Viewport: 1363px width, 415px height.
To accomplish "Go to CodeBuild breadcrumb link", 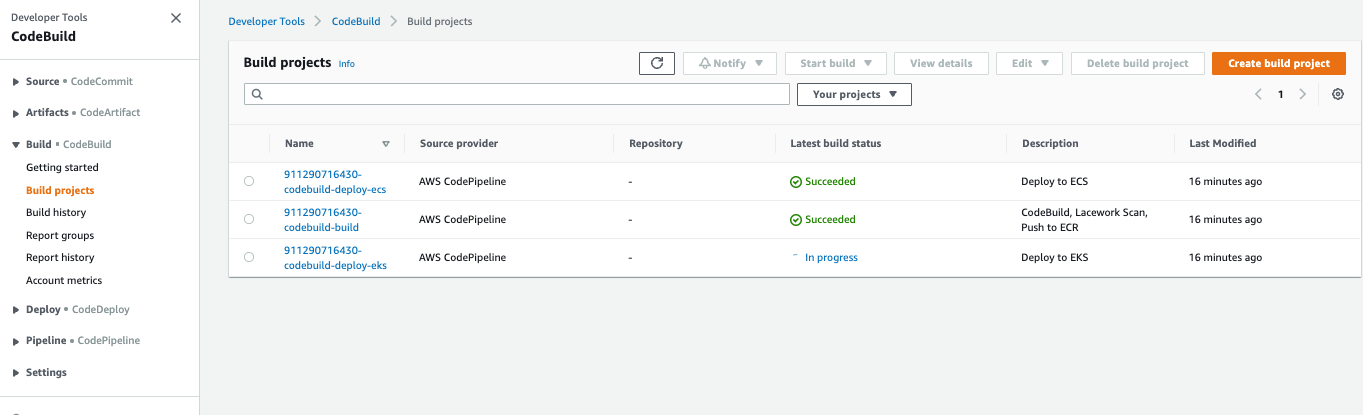I will 355,21.
